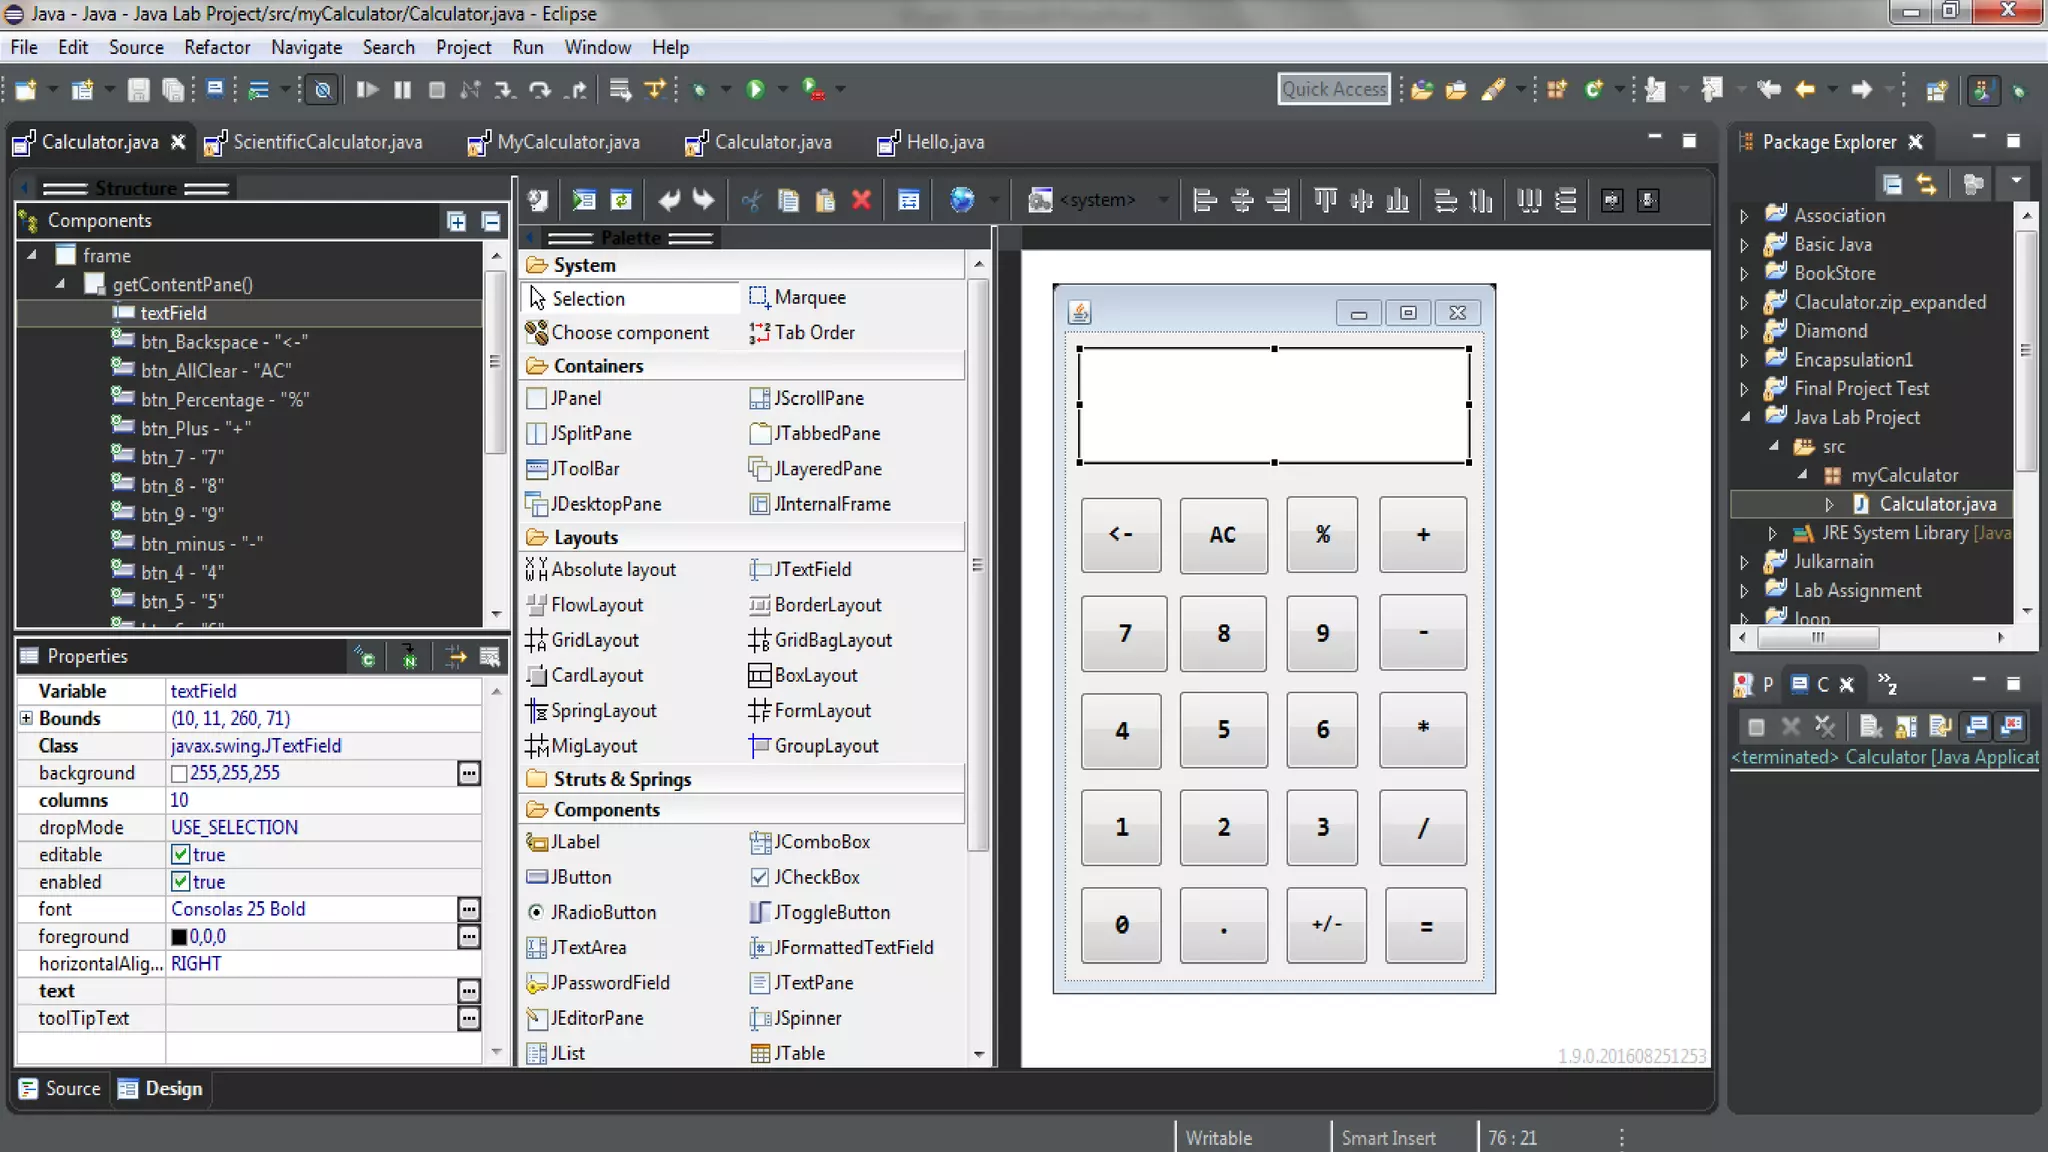Select the Tab Order tool in palette
Screen dimensions: 2048x1152
coord(802,332)
